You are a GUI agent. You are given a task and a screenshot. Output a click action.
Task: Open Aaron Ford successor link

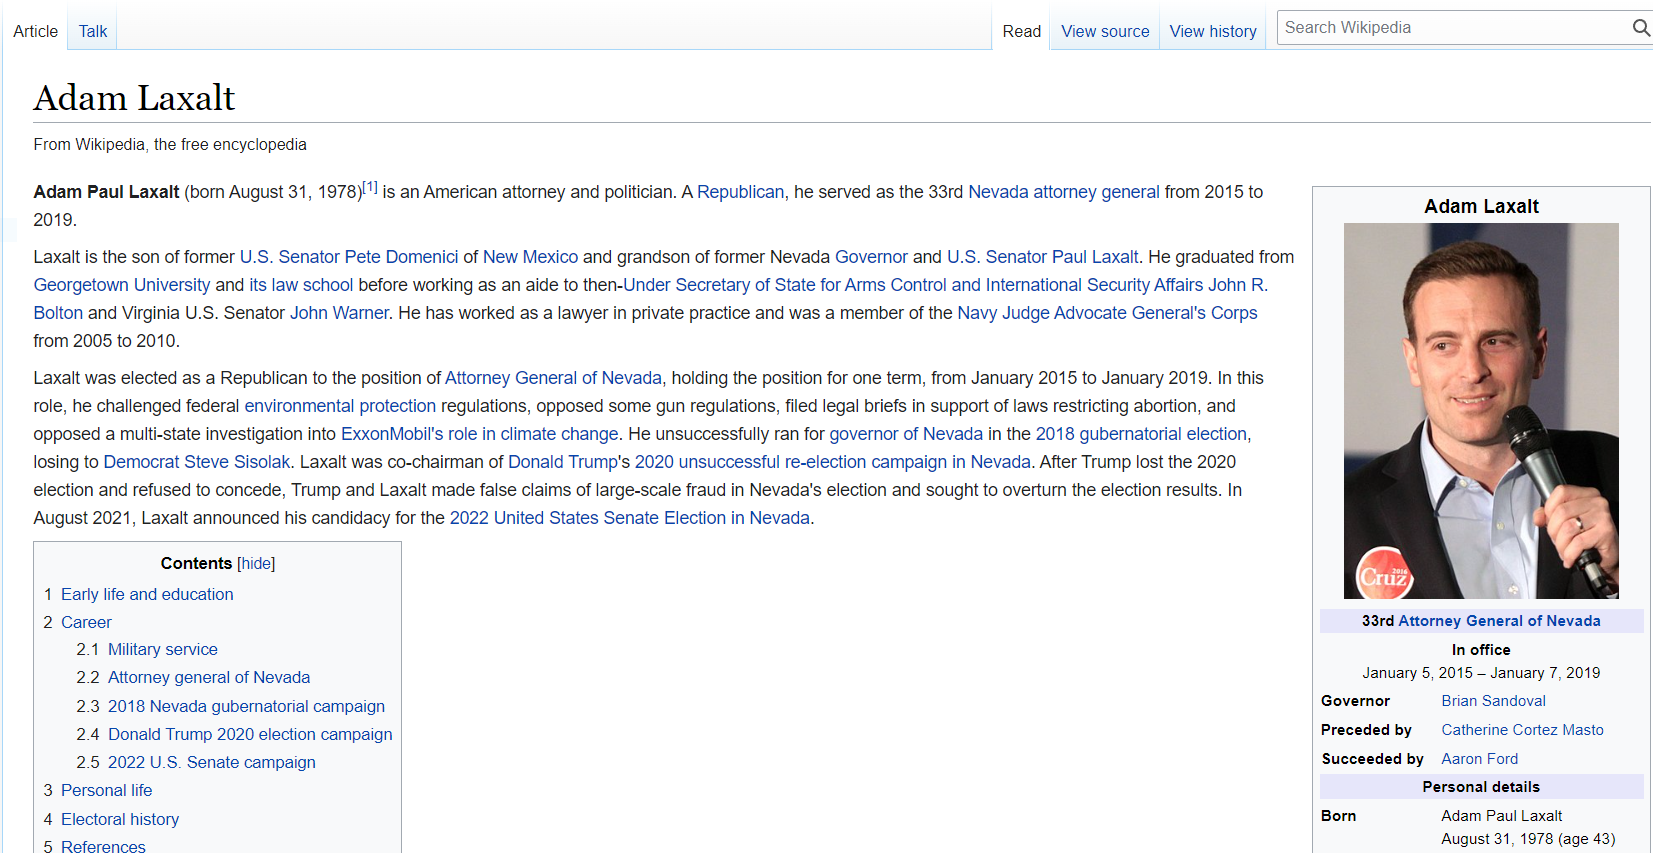tap(1479, 759)
